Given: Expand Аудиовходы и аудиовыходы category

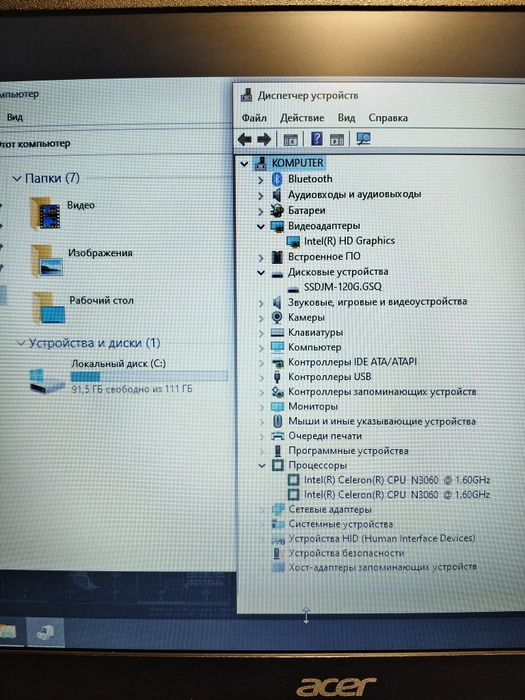Looking at the screenshot, I should point(261,196).
